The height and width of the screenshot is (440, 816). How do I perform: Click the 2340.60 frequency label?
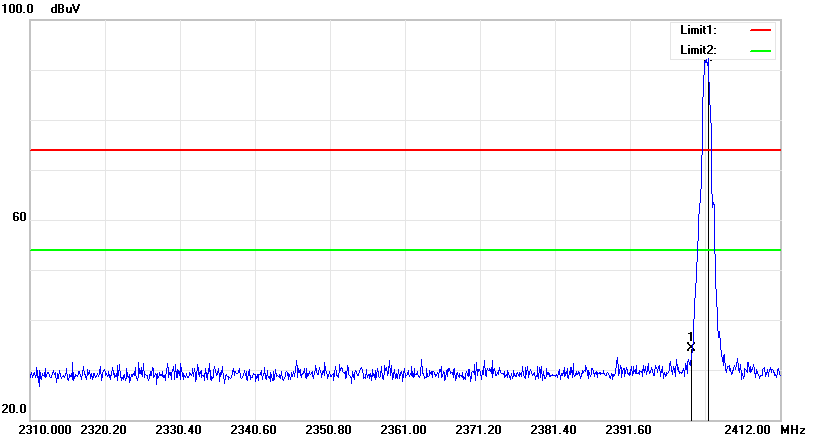[253, 430]
